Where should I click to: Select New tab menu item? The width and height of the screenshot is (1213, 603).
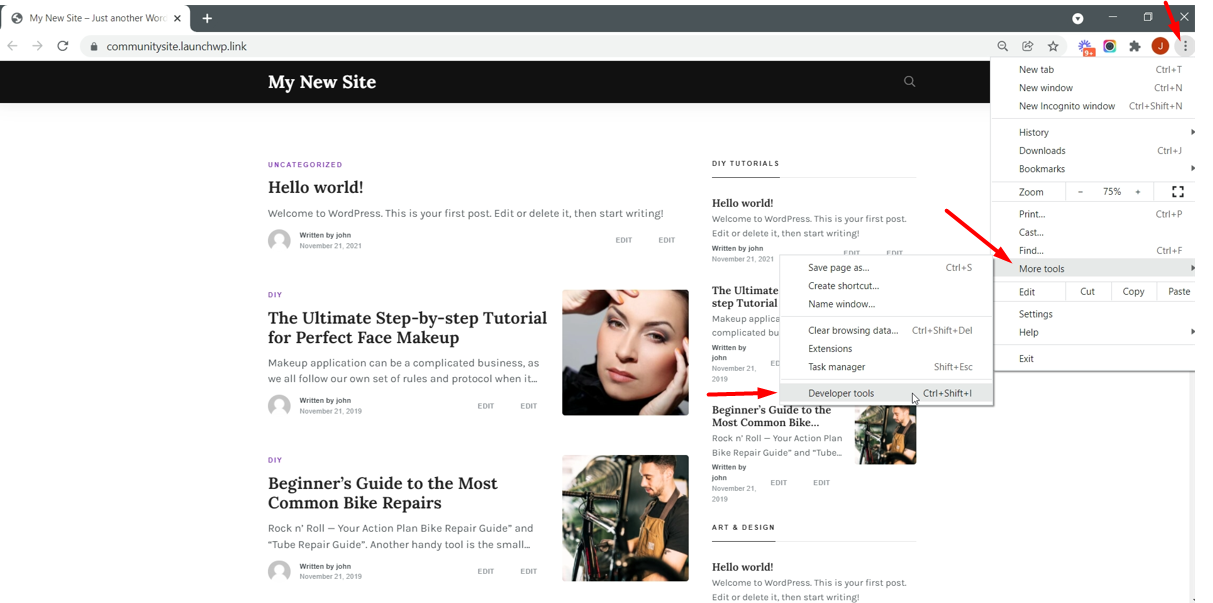[x=1092, y=70]
